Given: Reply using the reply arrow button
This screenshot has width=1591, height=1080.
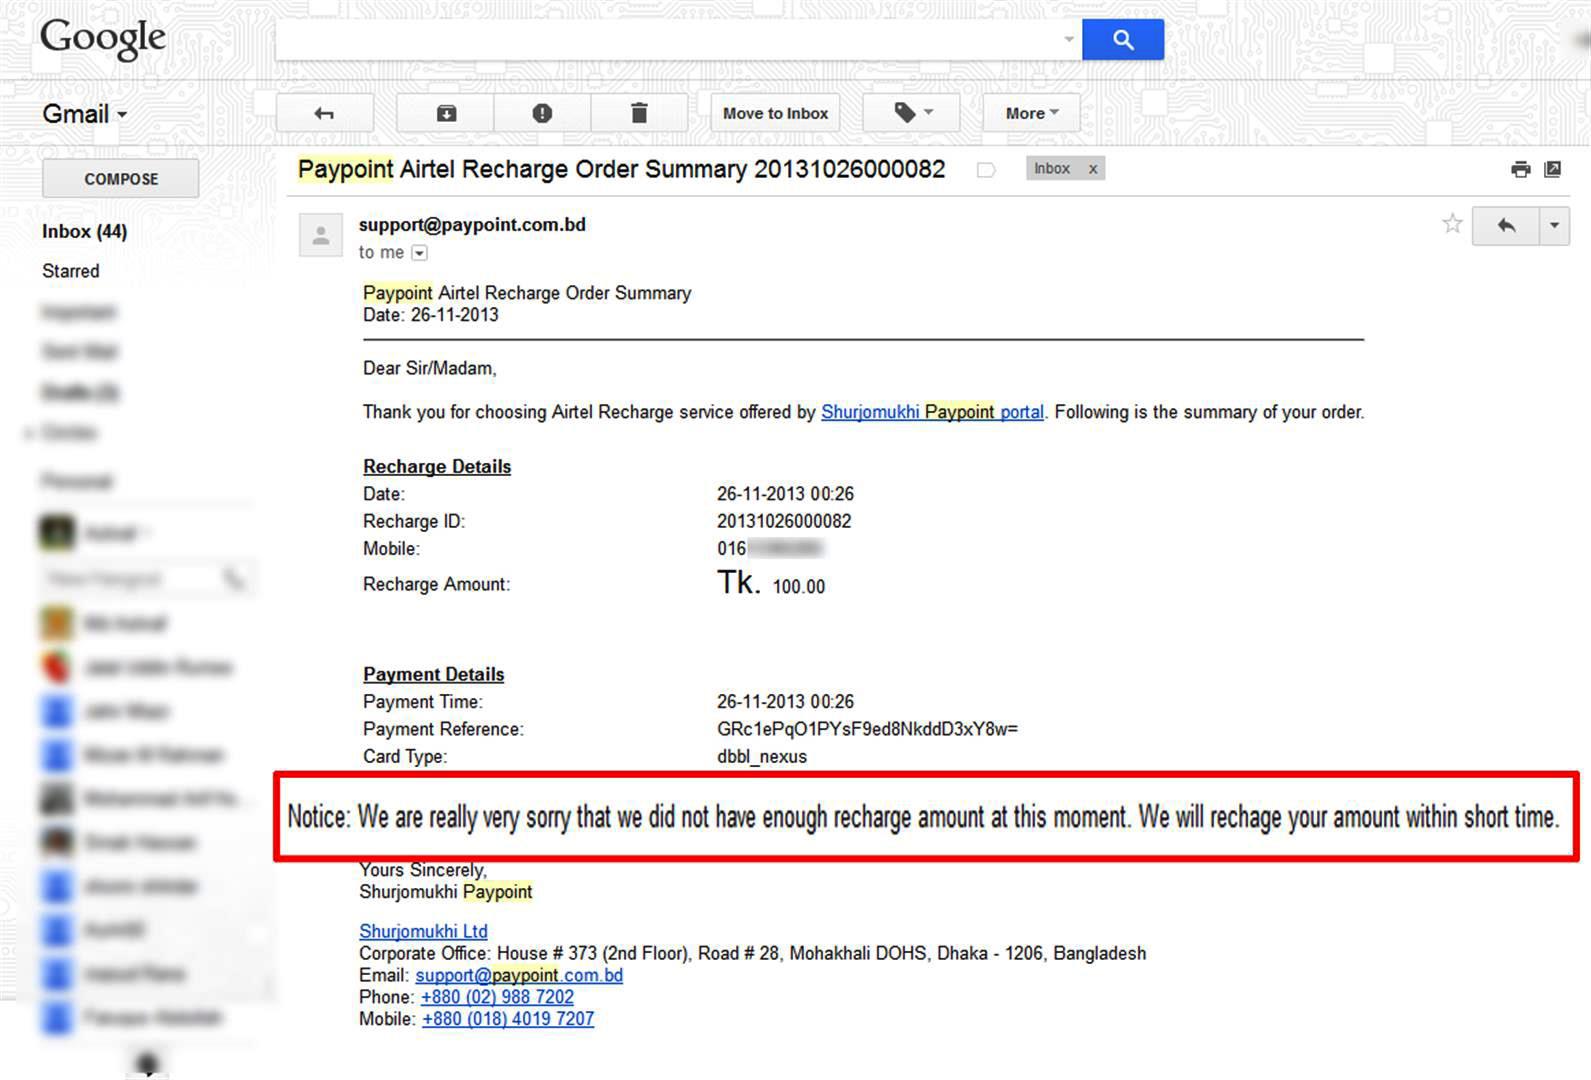Looking at the screenshot, I should click(1506, 225).
